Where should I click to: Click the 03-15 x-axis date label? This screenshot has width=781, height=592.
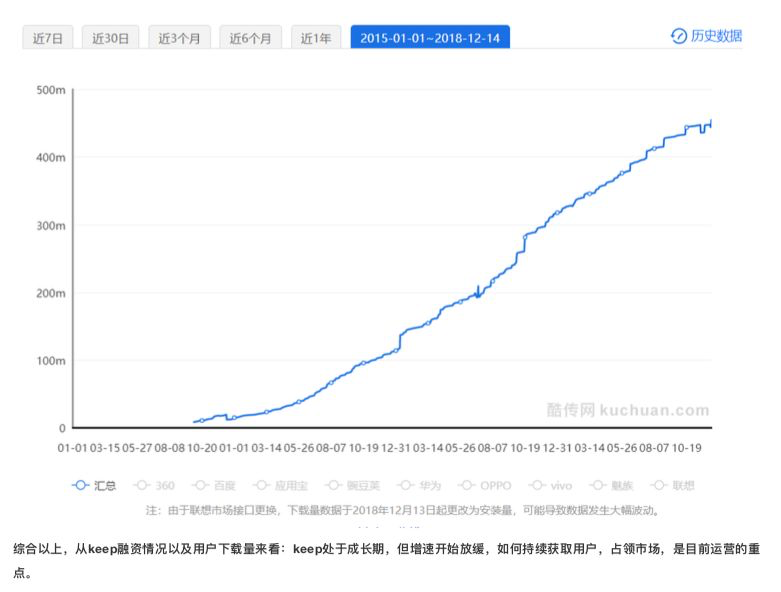click(x=105, y=448)
